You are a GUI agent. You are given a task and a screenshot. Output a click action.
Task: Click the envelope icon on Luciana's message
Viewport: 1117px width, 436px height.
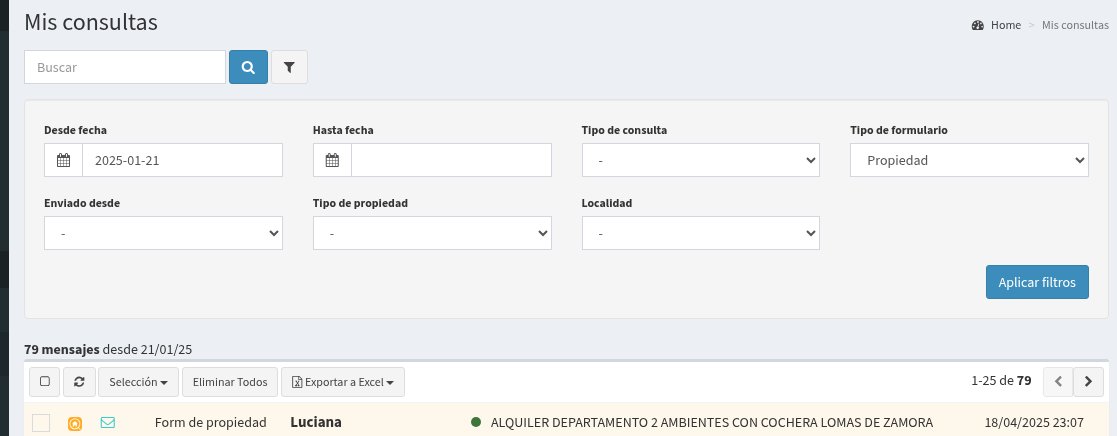pos(108,423)
